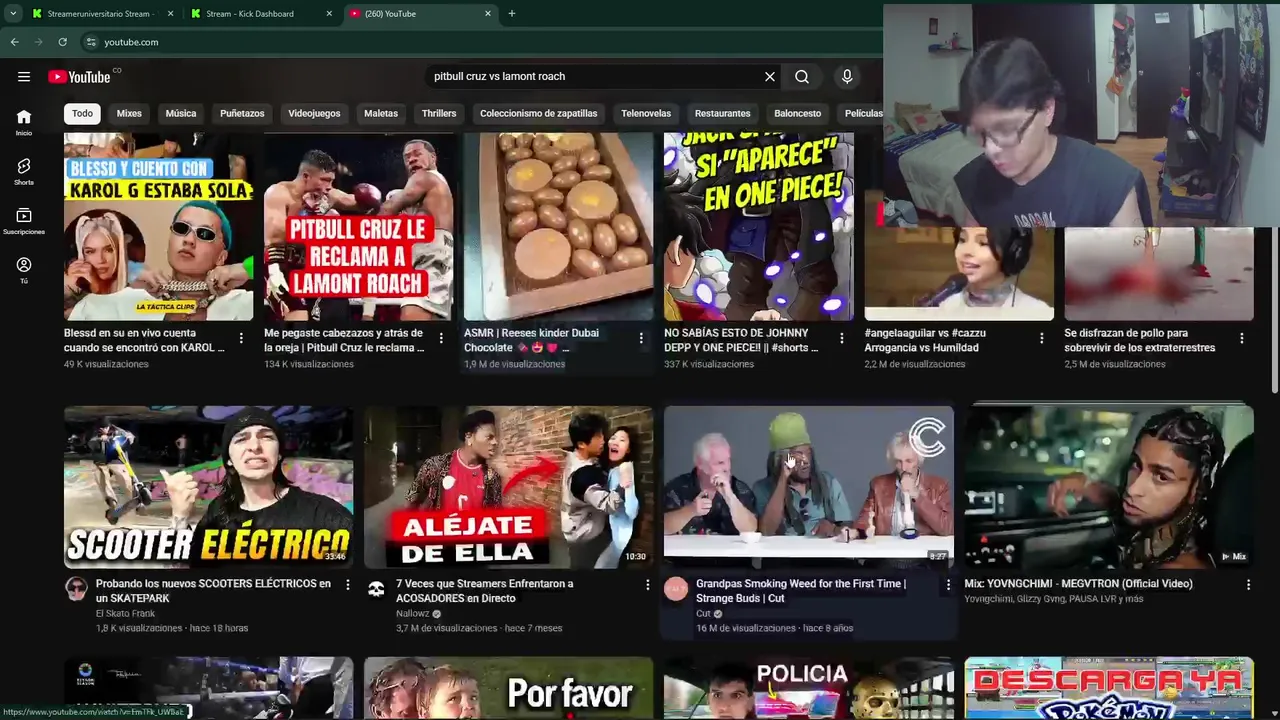Start voice search with microphone icon
This screenshot has height=720, width=1280.
click(847, 77)
